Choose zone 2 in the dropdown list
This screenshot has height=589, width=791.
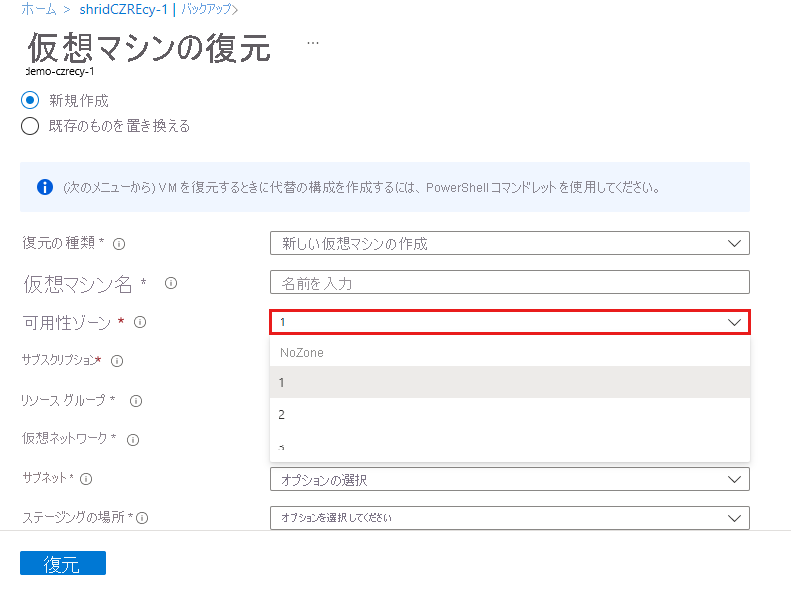pos(510,414)
